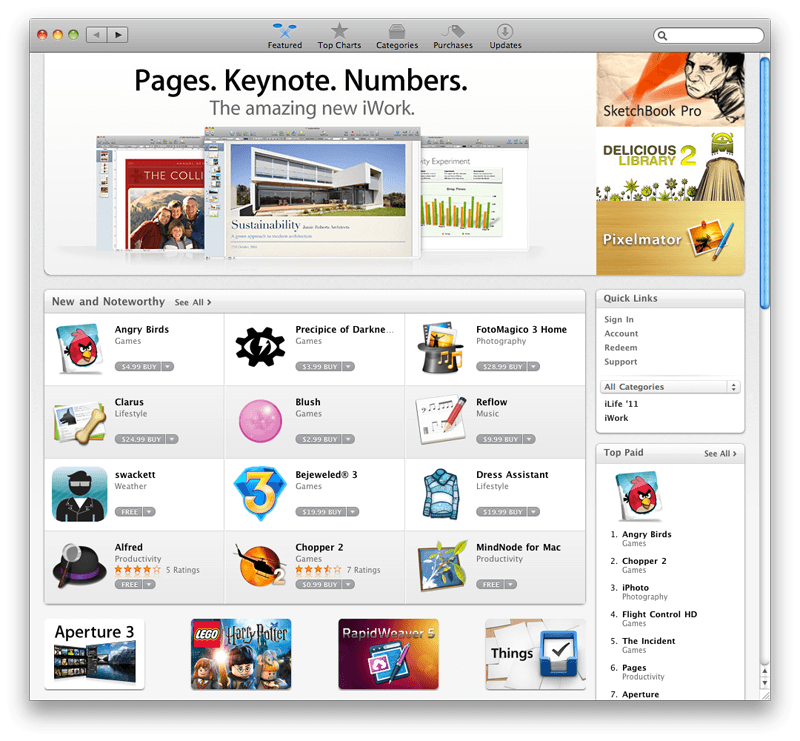Click the Reflow music sheet icon
The height and width of the screenshot is (741, 800).
pos(441,419)
